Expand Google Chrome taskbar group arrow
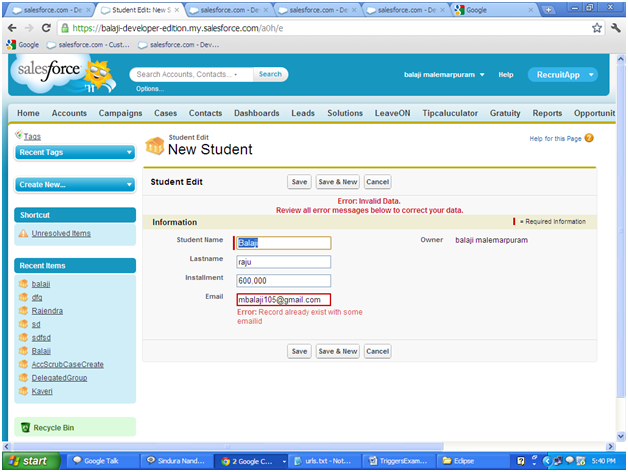 (284, 461)
